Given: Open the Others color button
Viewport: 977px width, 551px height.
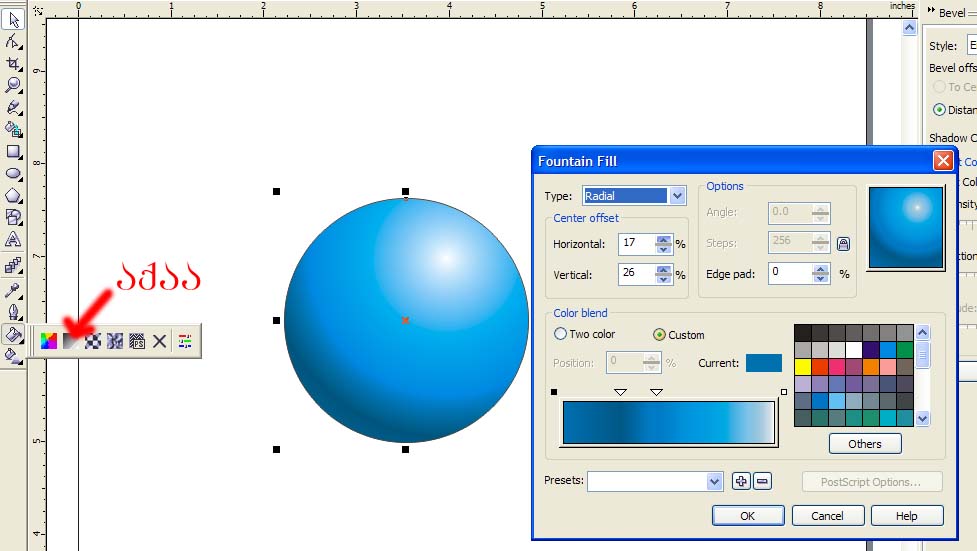Looking at the screenshot, I should [865, 444].
